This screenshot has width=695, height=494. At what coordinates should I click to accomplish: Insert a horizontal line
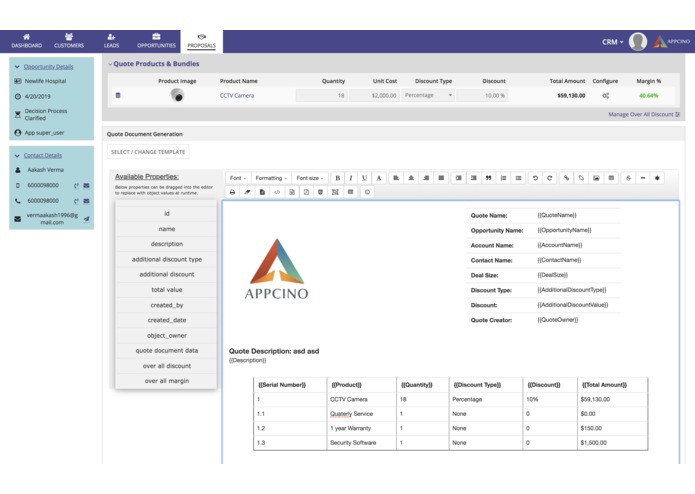click(x=643, y=178)
